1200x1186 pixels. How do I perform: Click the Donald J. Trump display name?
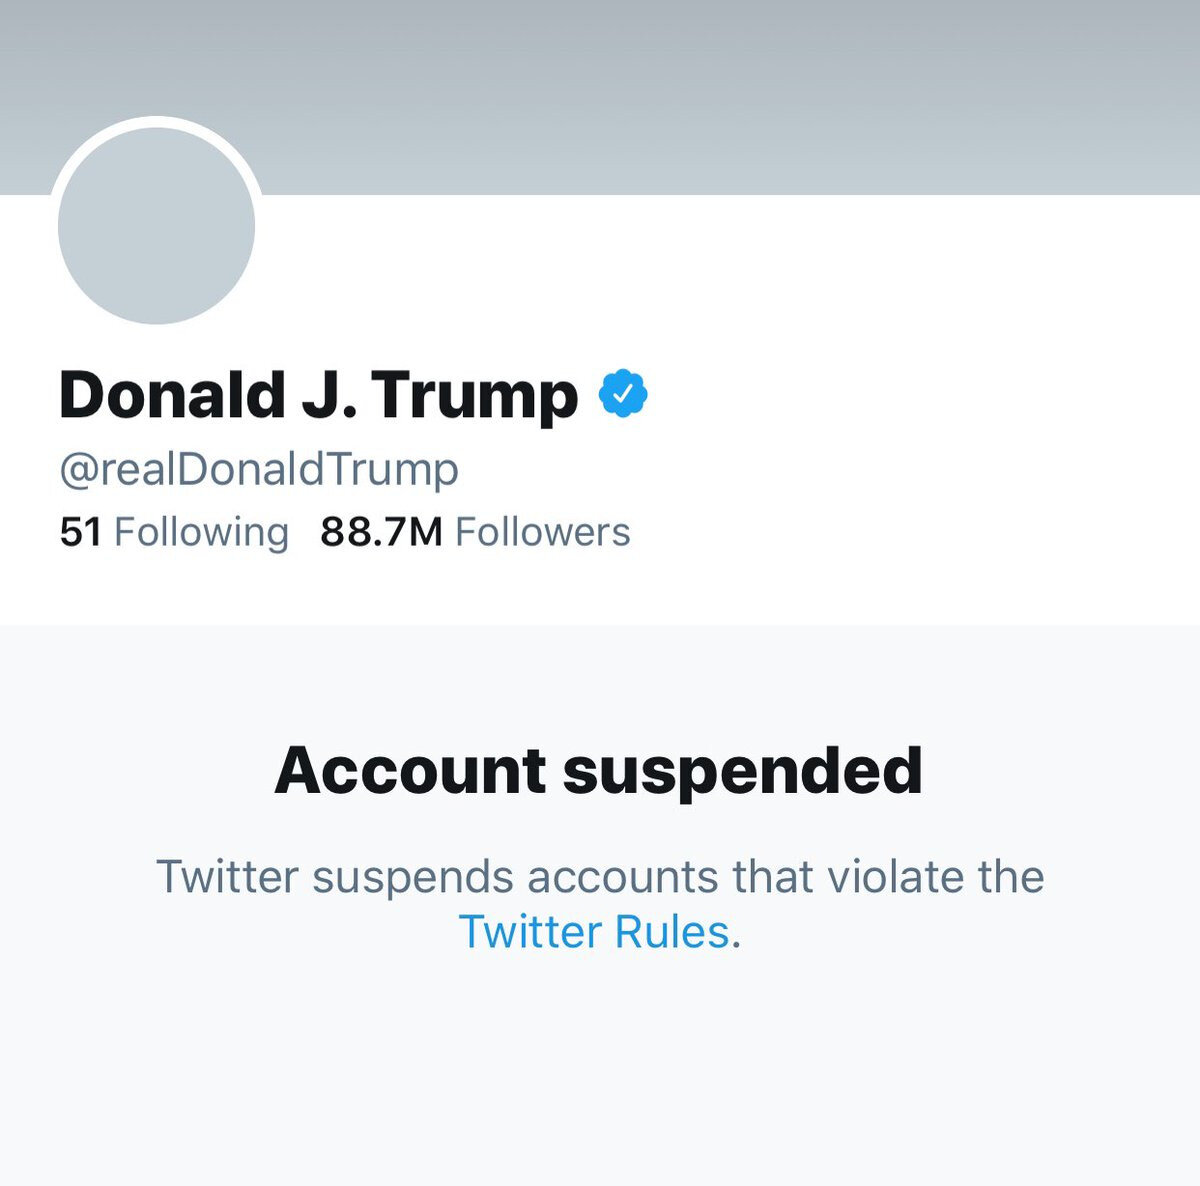320,394
